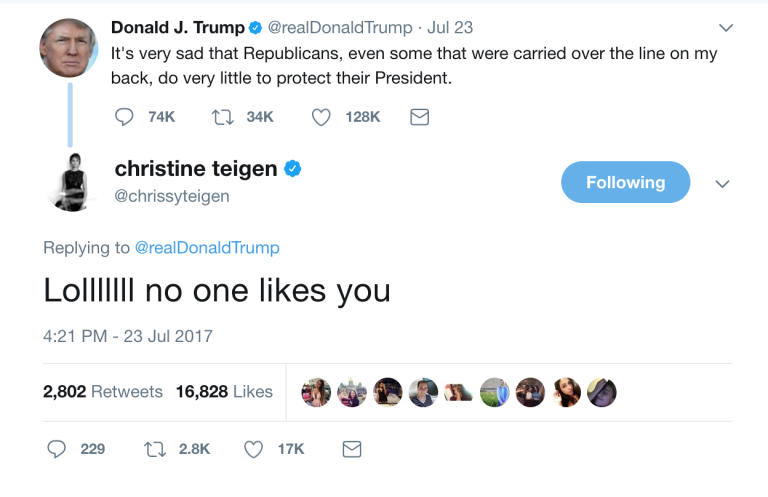The image size is (768, 497).
Task: Toggle the Following button to unfollow
Action: point(625,182)
